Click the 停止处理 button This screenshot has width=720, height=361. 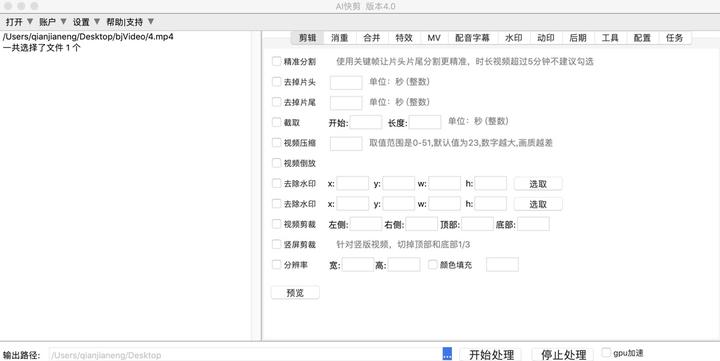(x=563, y=355)
